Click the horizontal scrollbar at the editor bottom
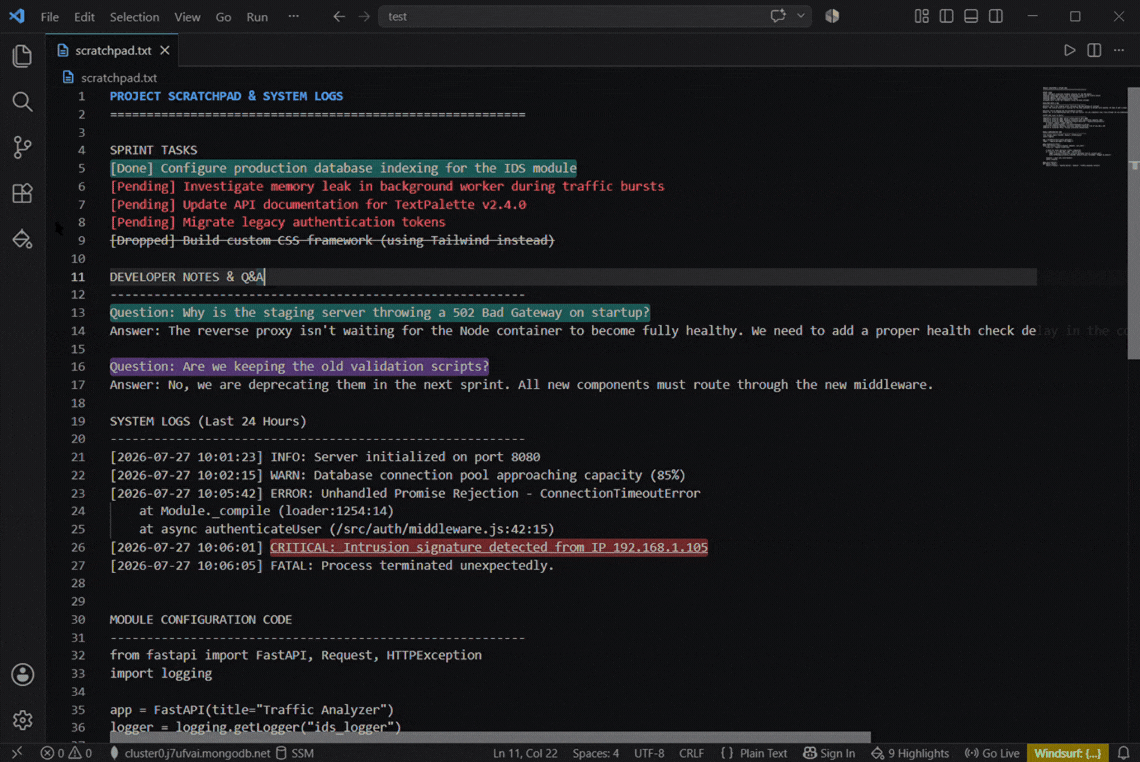1140x762 pixels. point(490,737)
